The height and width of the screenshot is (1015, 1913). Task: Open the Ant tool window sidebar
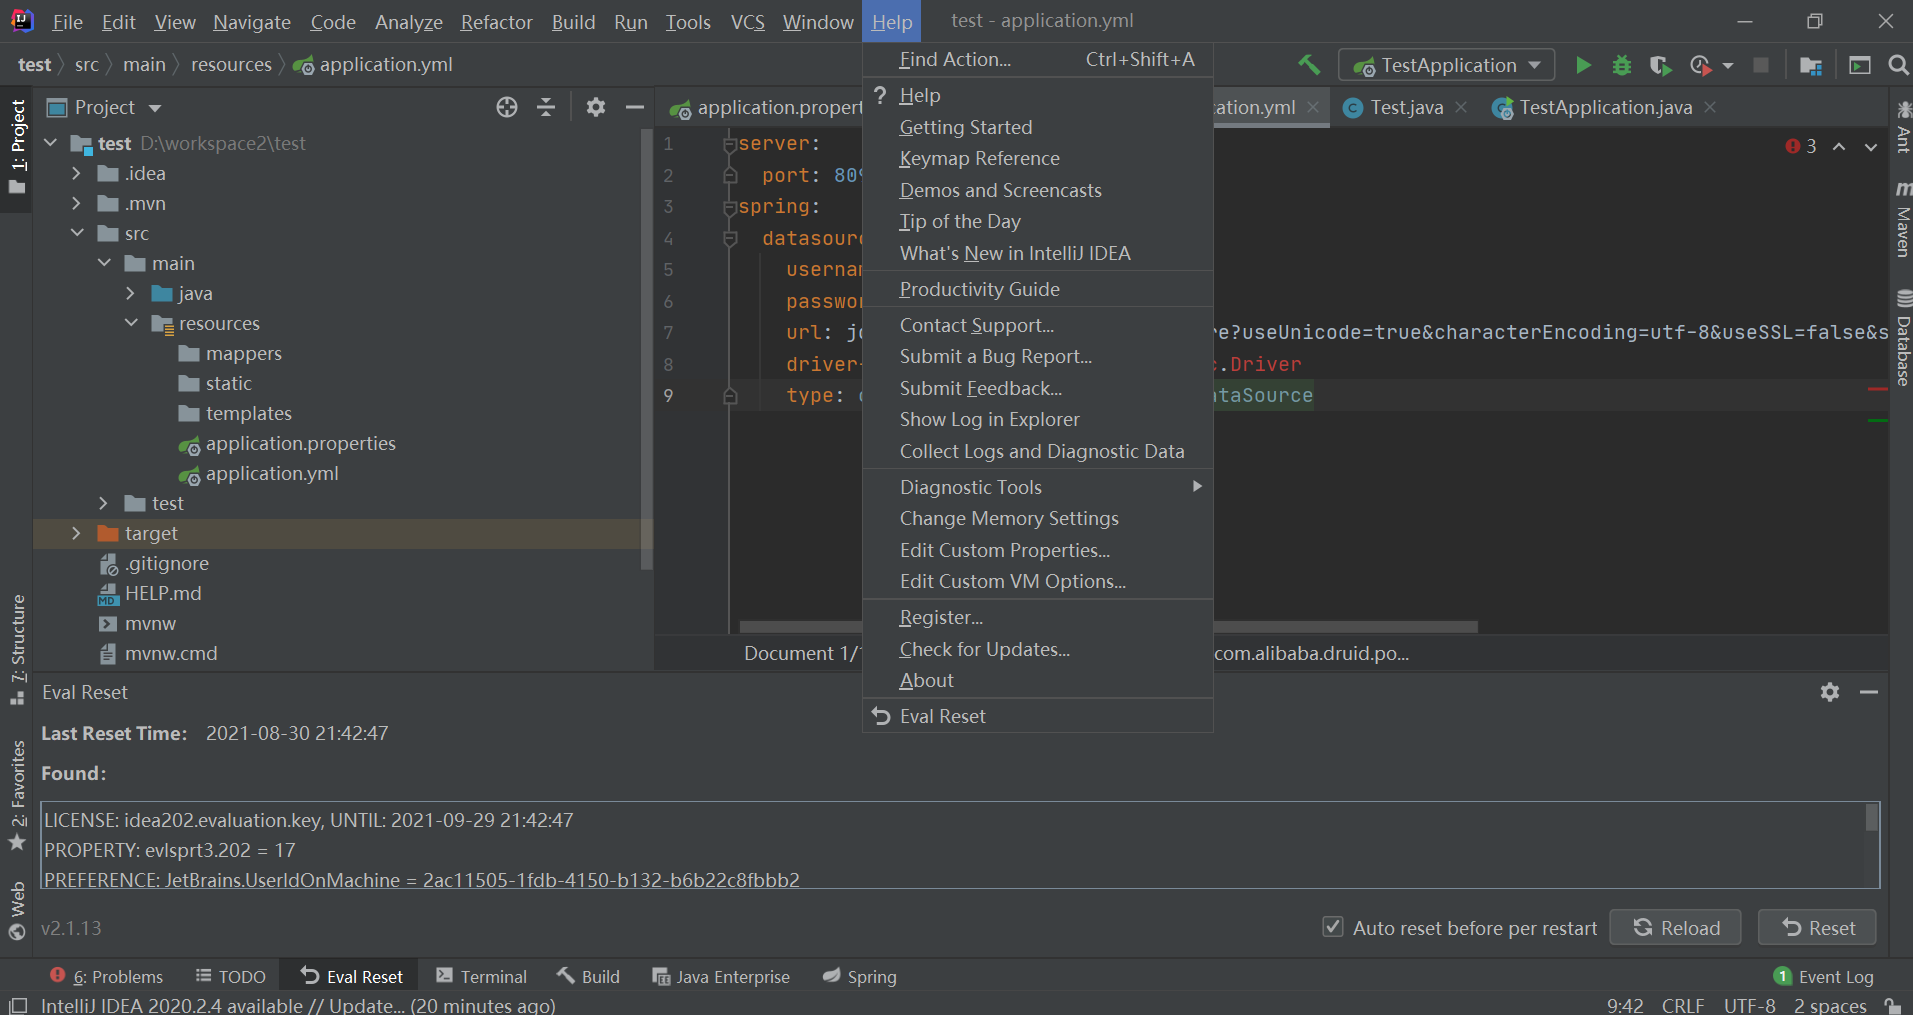(1903, 127)
